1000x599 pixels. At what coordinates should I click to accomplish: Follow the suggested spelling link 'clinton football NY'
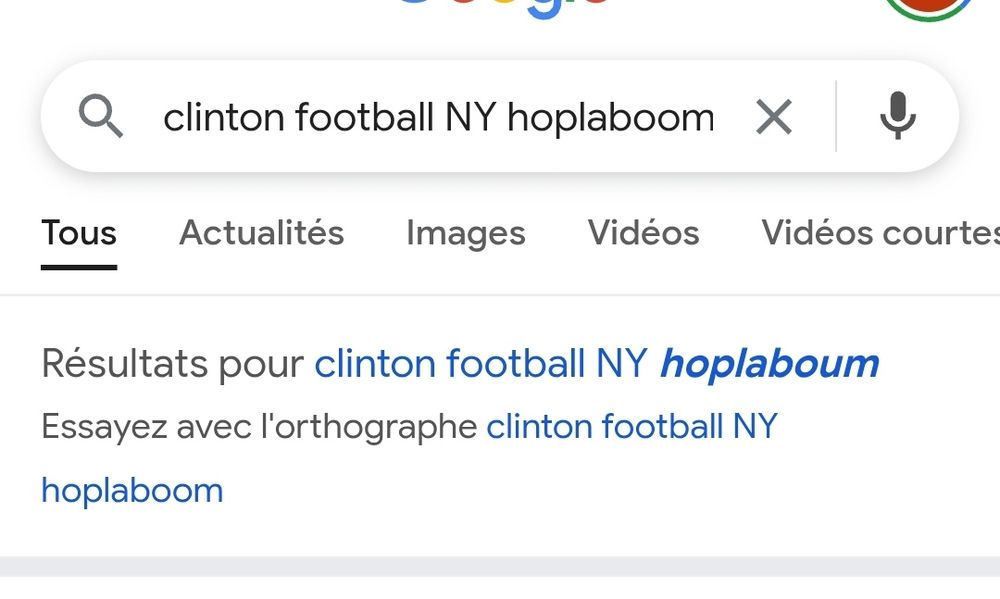[x=632, y=426]
